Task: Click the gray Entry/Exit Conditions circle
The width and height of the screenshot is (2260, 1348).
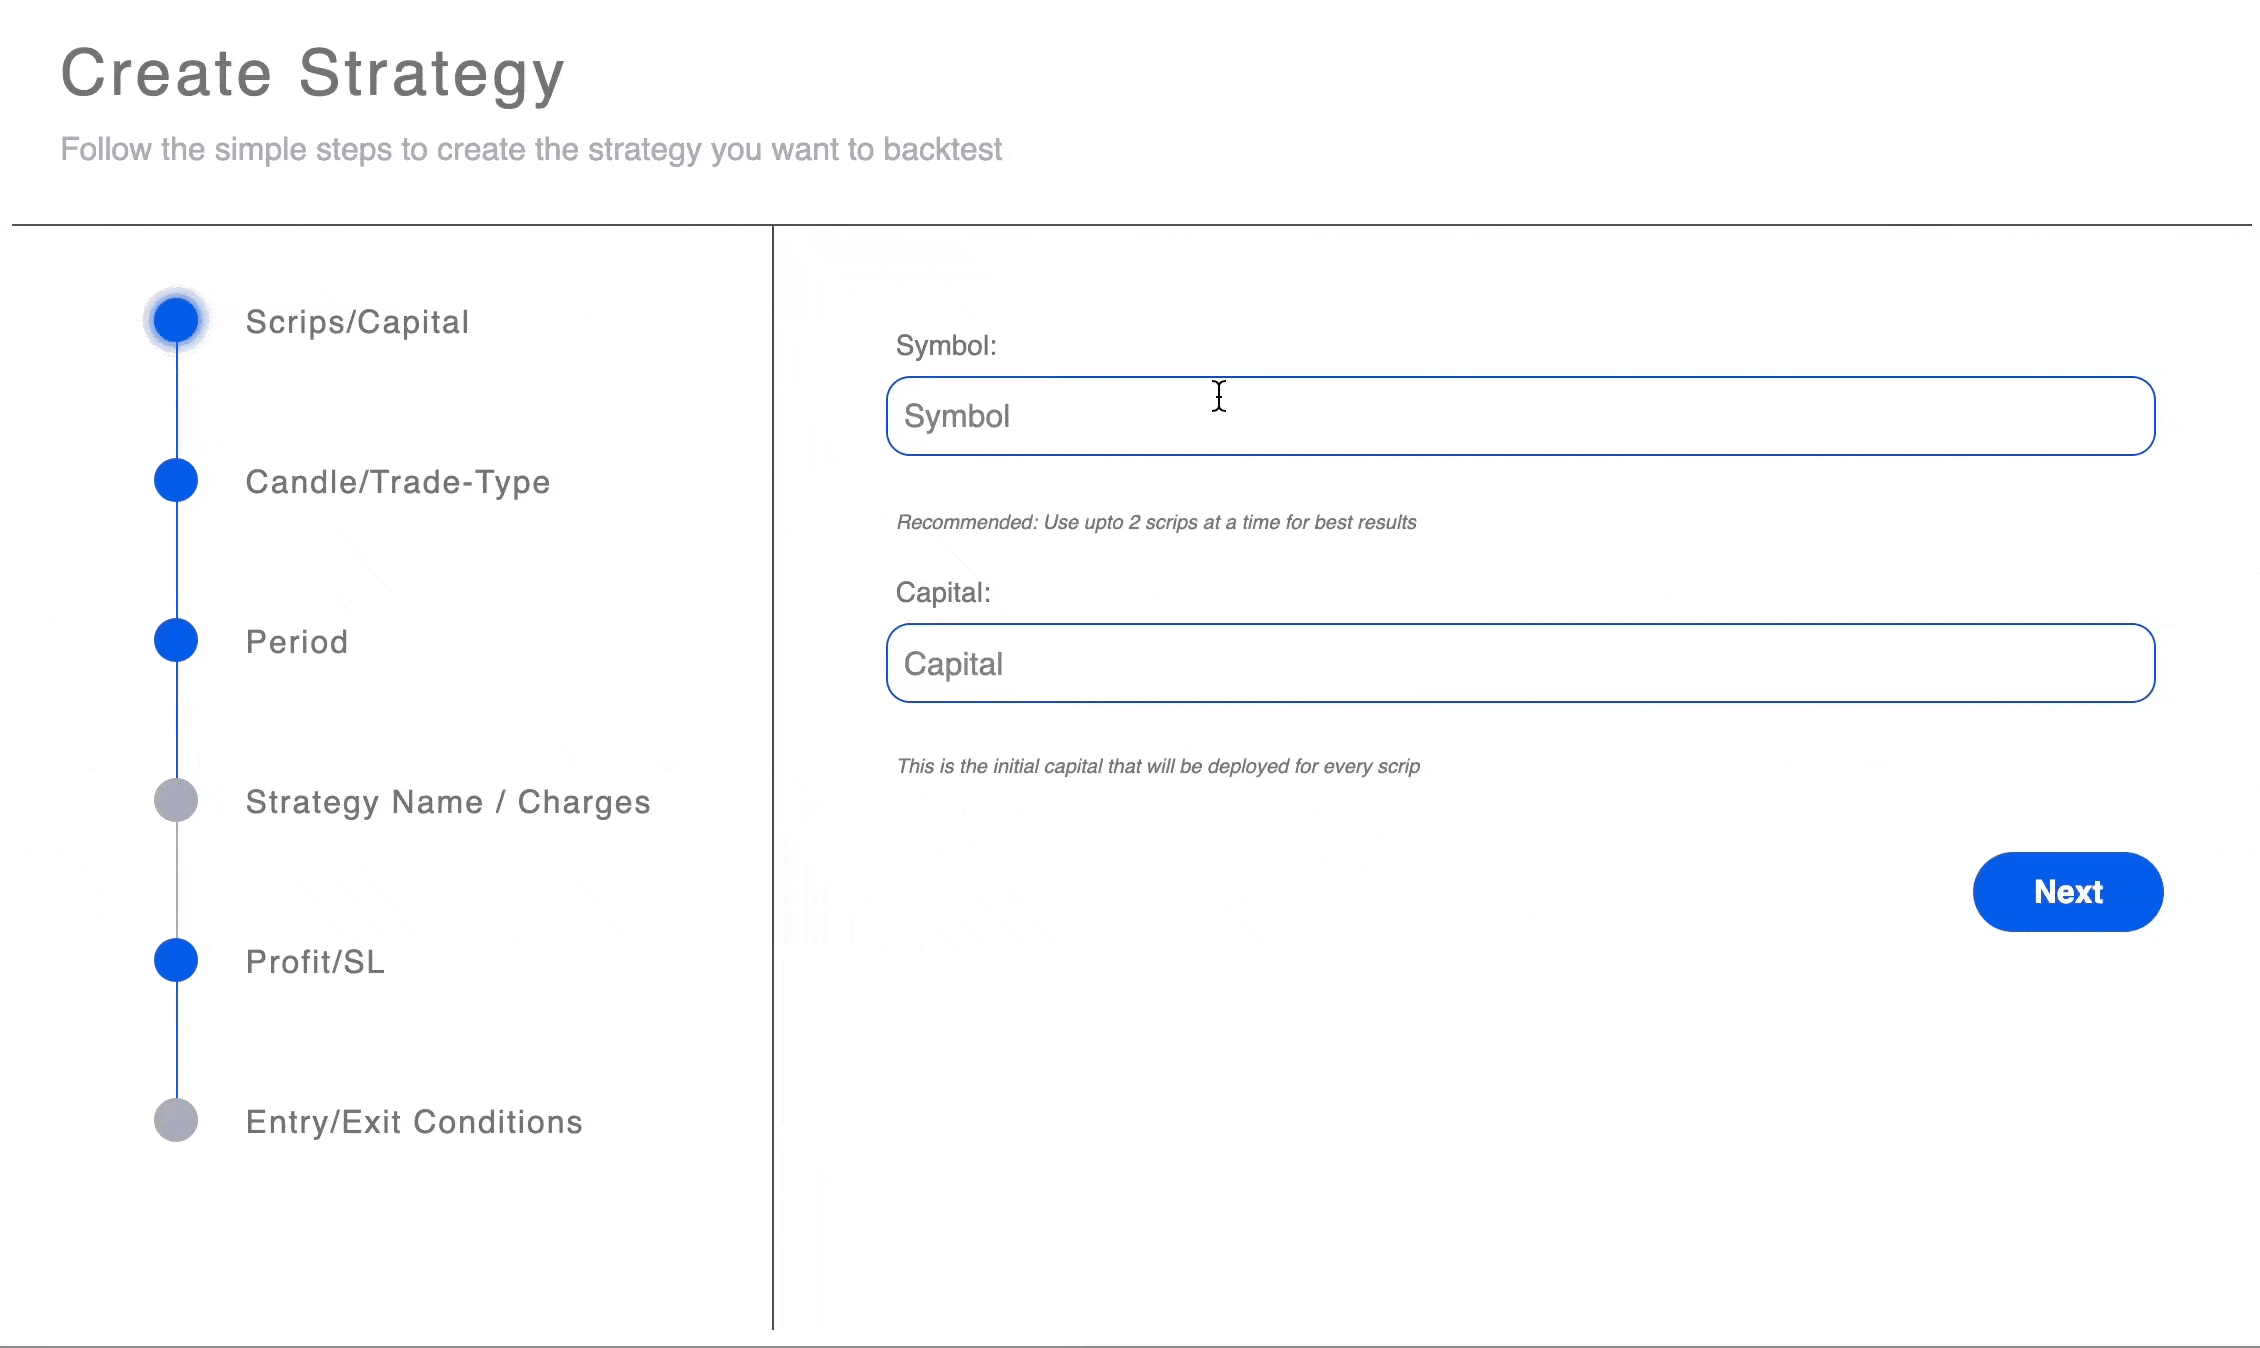Action: click(x=176, y=1120)
